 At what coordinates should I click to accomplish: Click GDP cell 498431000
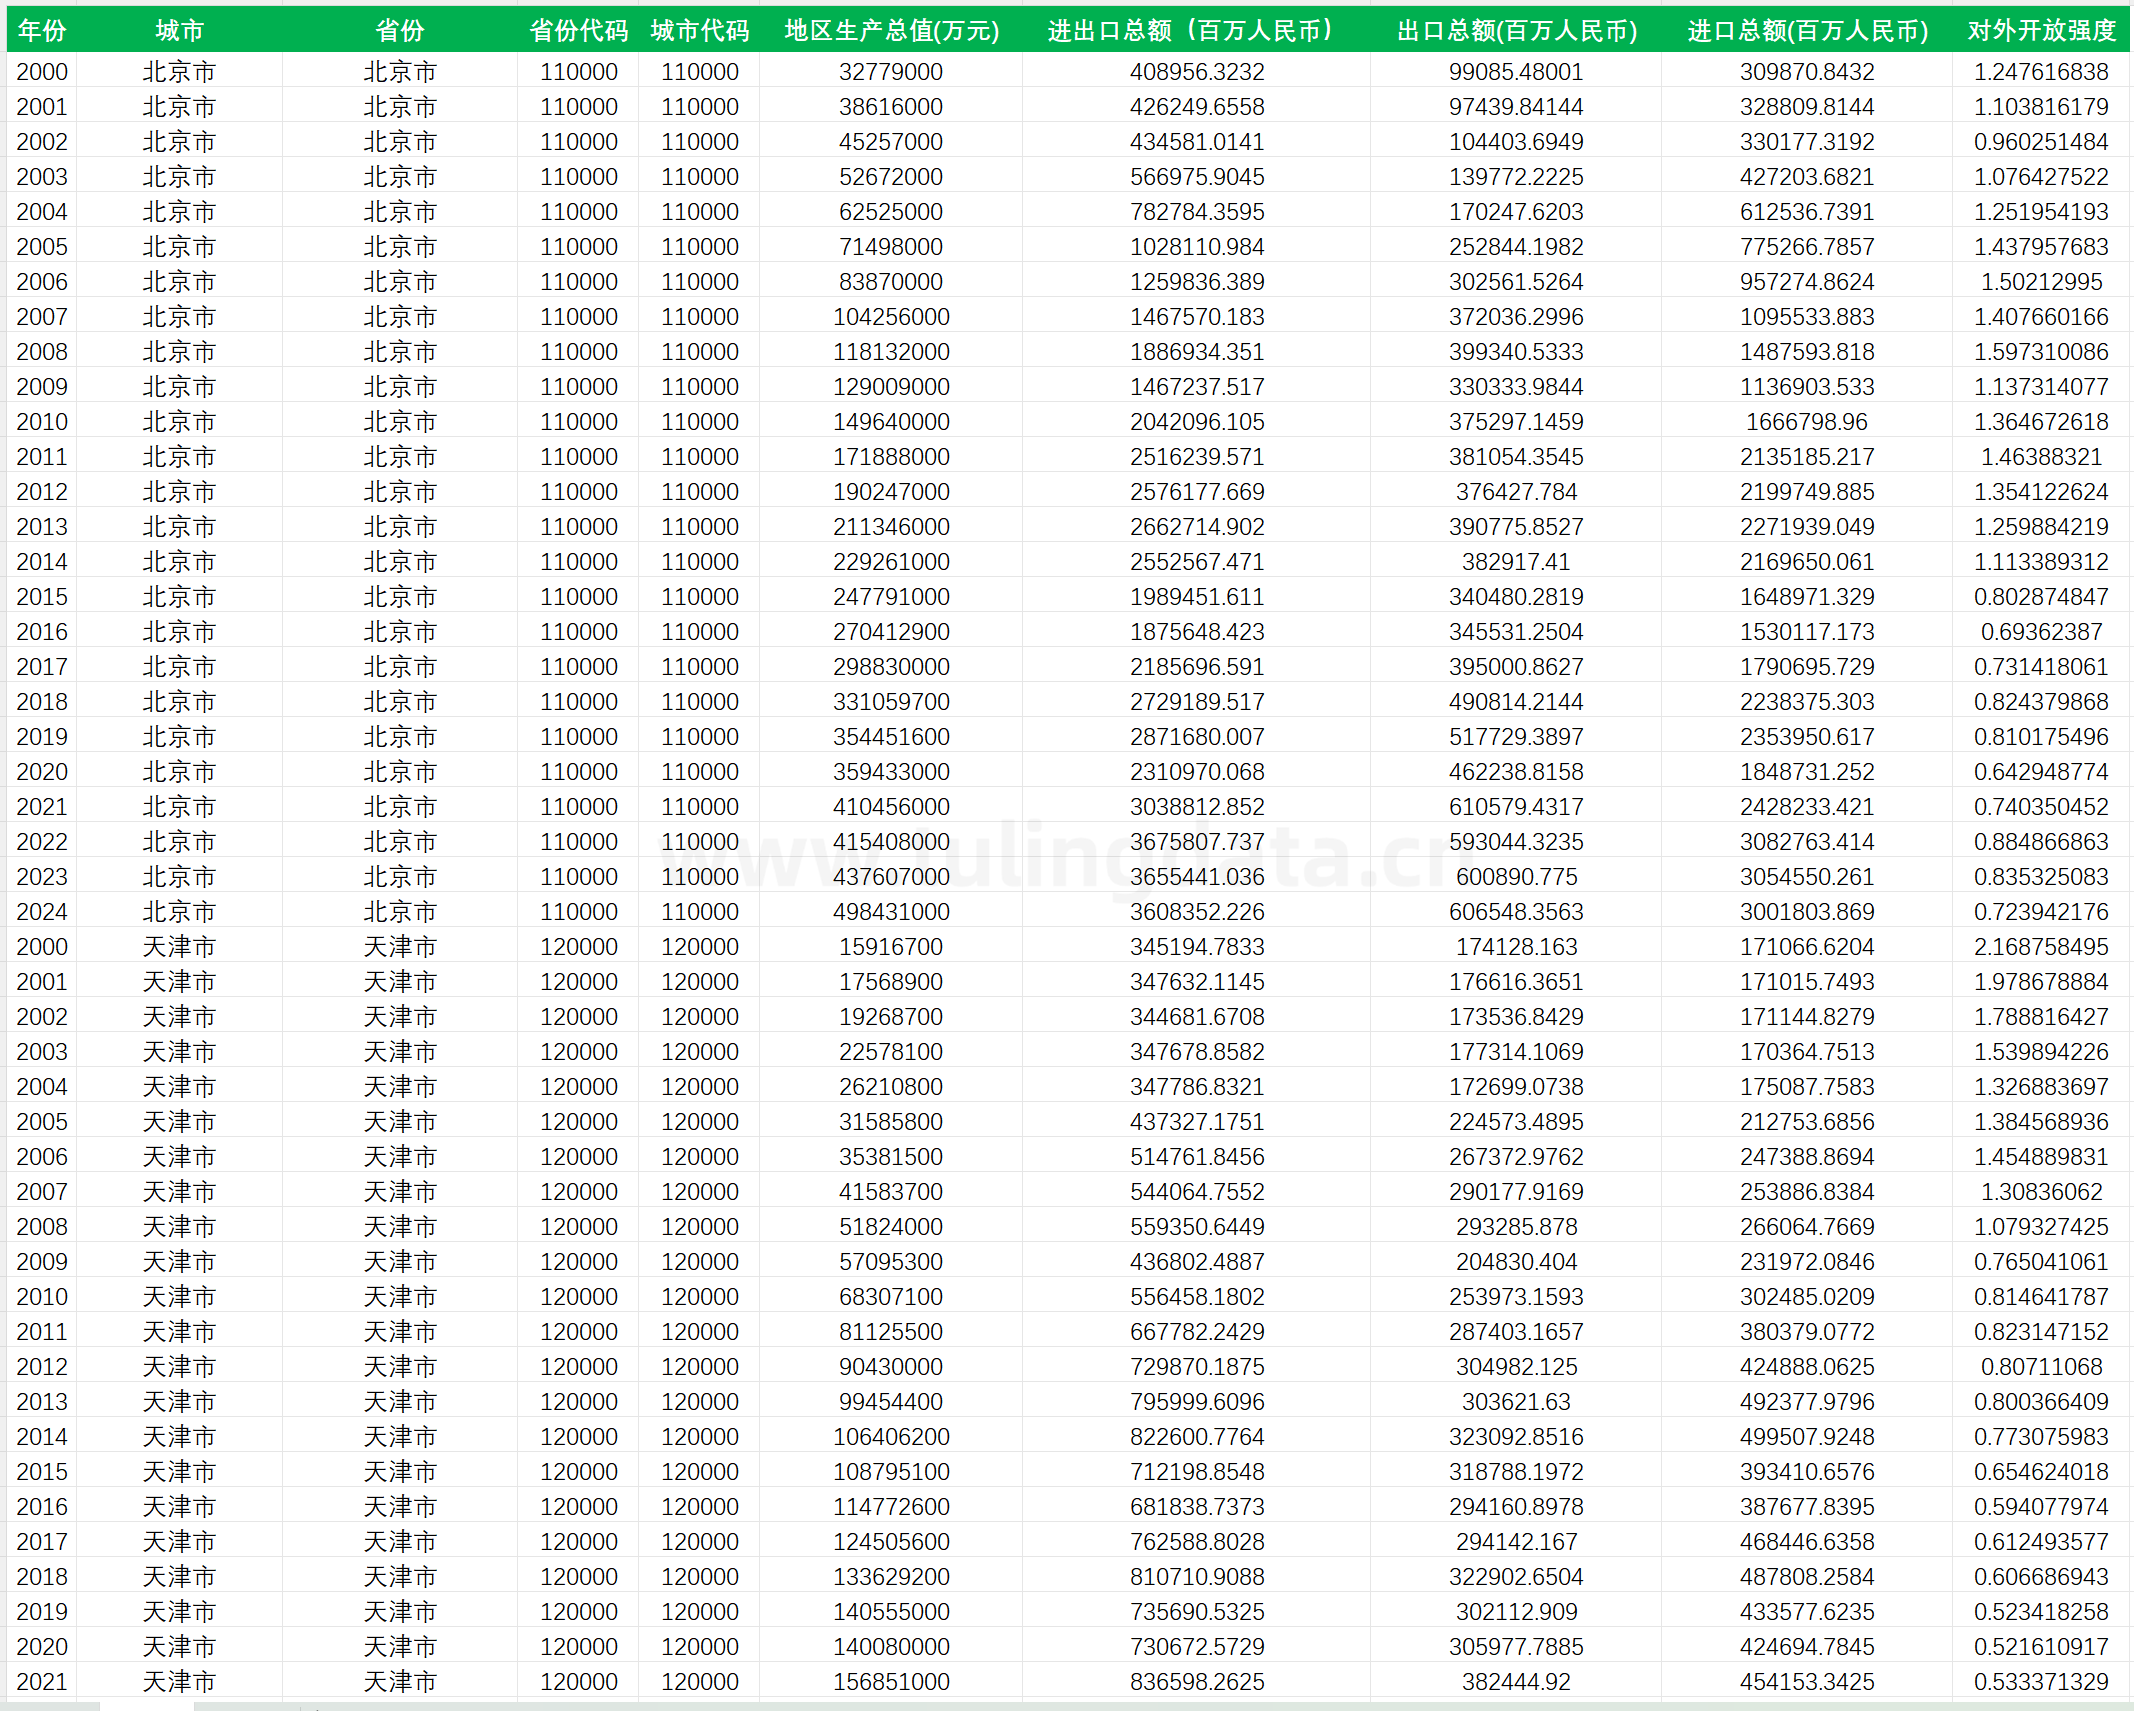pyautogui.click(x=891, y=911)
